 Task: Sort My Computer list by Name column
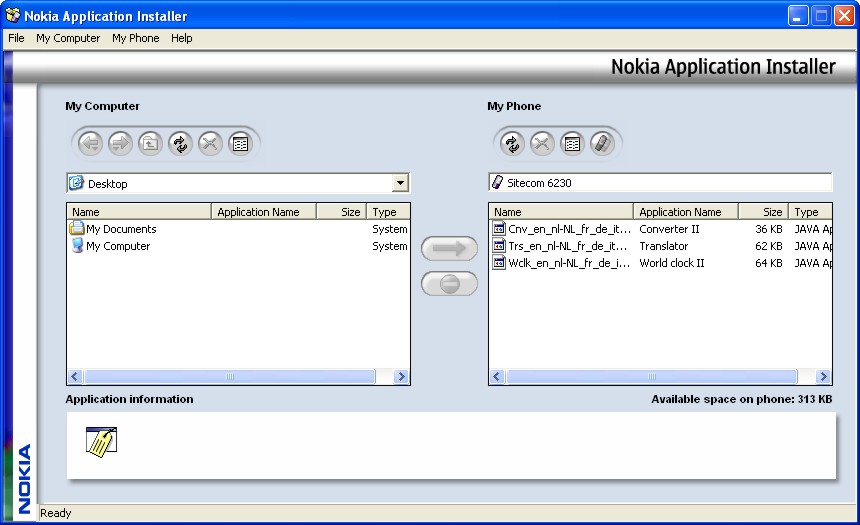pyautogui.click(x=139, y=212)
